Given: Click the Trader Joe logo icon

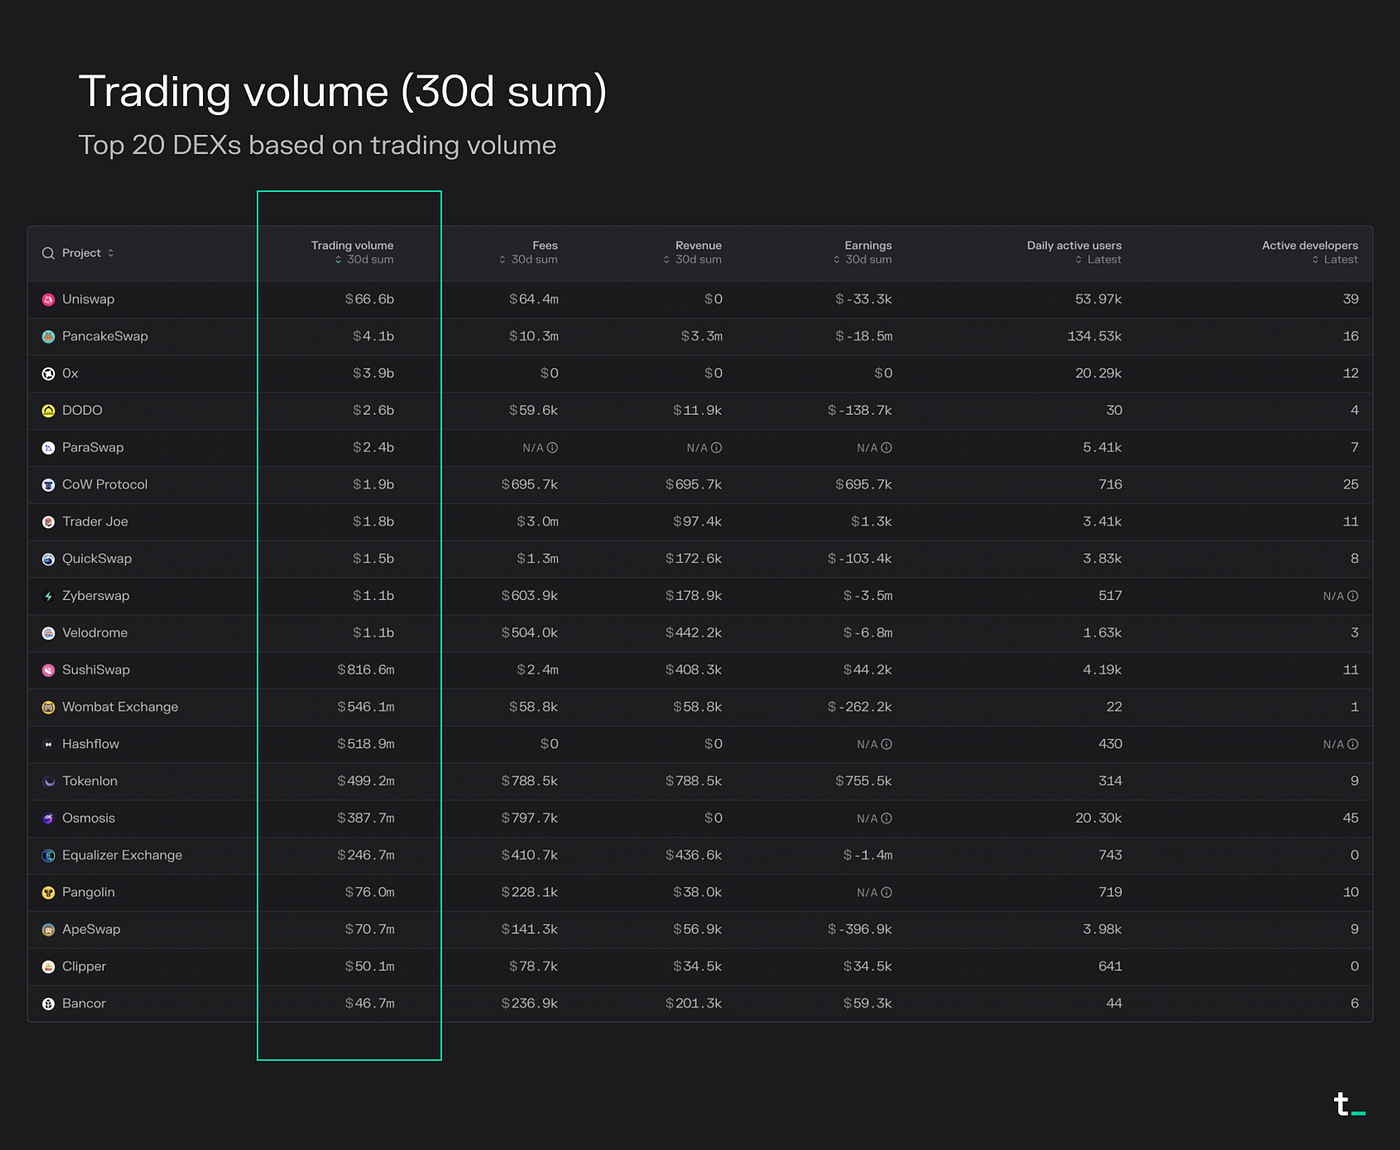Looking at the screenshot, I should [x=48, y=522].
